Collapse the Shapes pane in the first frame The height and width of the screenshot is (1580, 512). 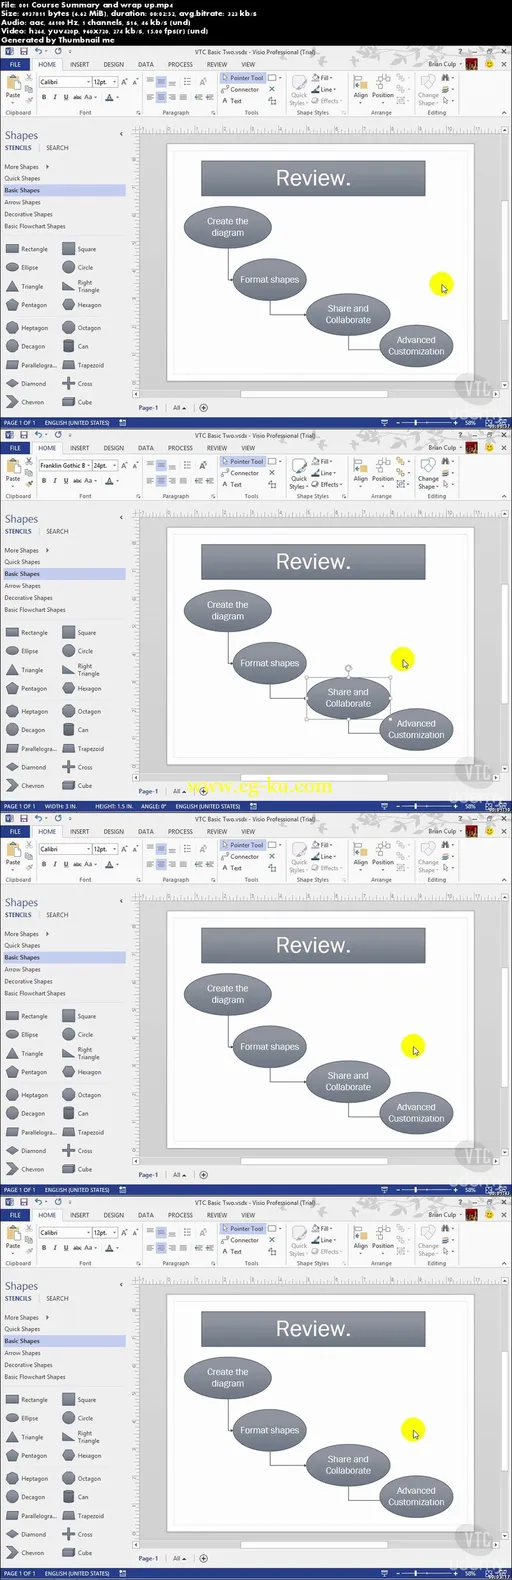(122, 134)
